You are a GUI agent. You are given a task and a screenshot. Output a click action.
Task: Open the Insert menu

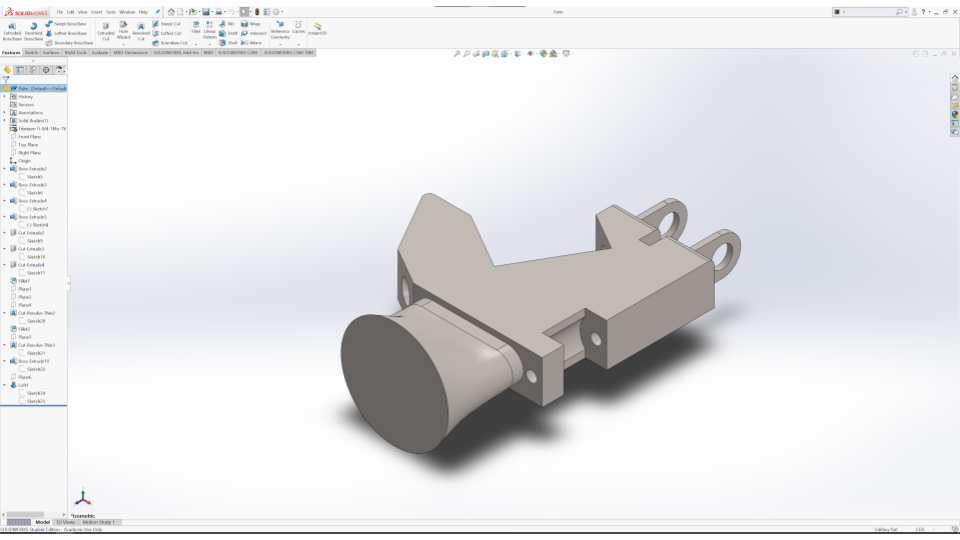pyautogui.click(x=97, y=12)
